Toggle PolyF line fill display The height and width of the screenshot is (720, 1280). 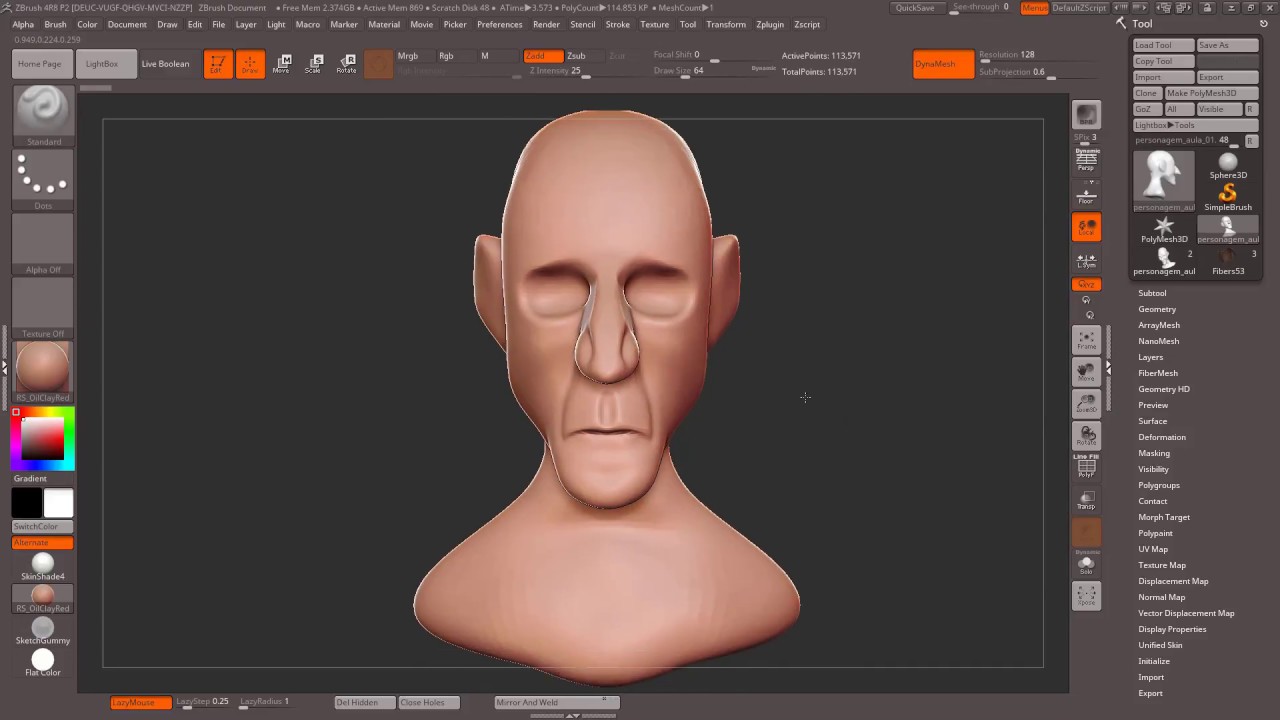(x=1086, y=466)
